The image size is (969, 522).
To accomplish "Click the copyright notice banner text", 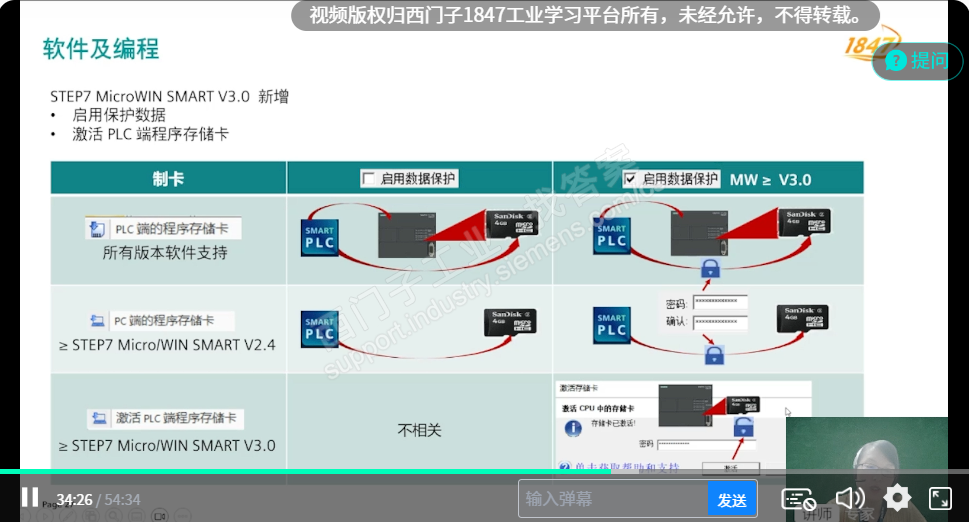I will click(x=585, y=15).
